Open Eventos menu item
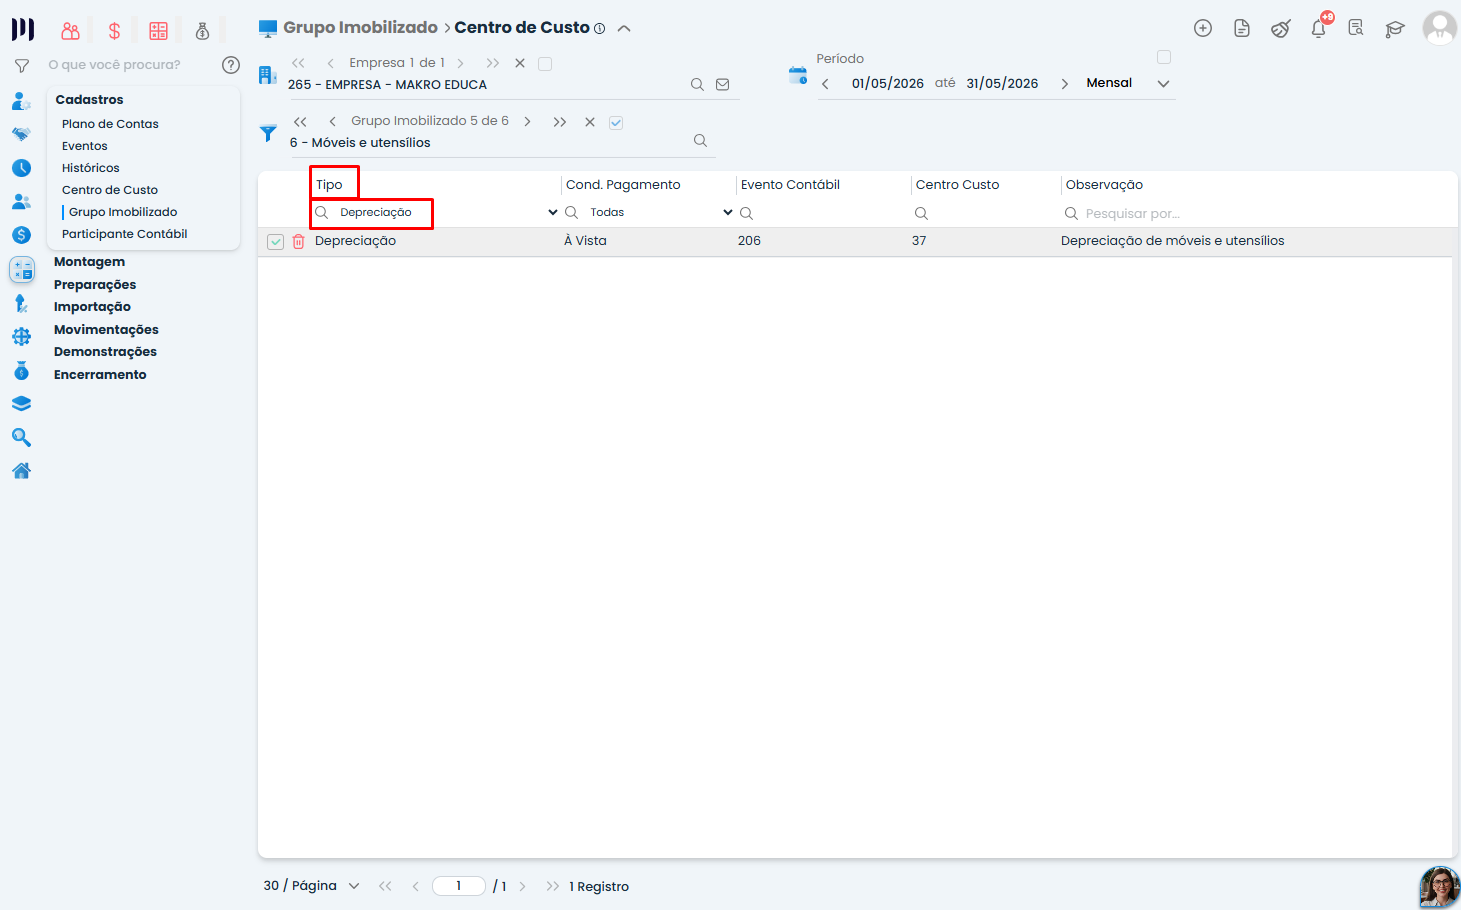The width and height of the screenshot is (1461, 910). (x=84, y=146)
